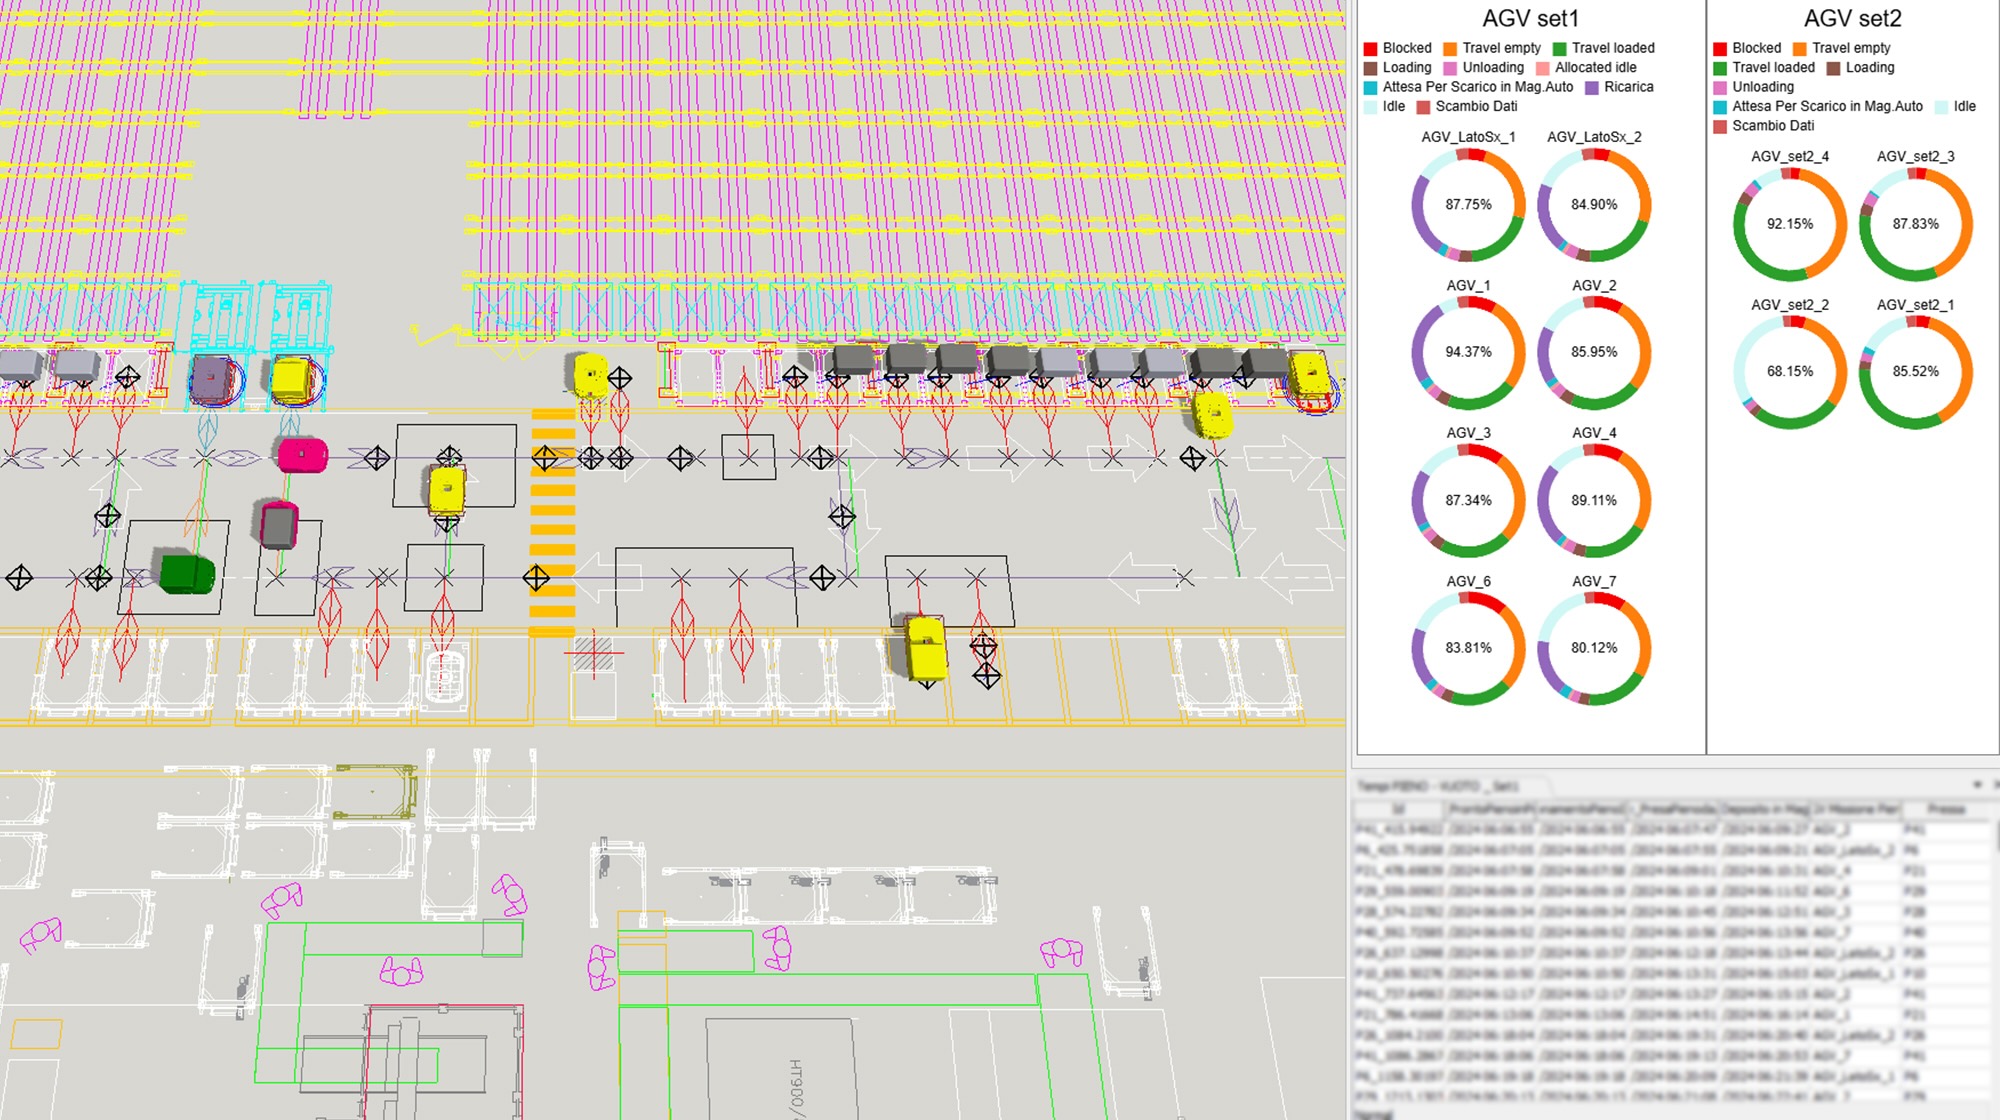Click the yellow AGV left of the crosswalk
This screenshot has height=1120, width=2000.
click(x=446, y=491)
